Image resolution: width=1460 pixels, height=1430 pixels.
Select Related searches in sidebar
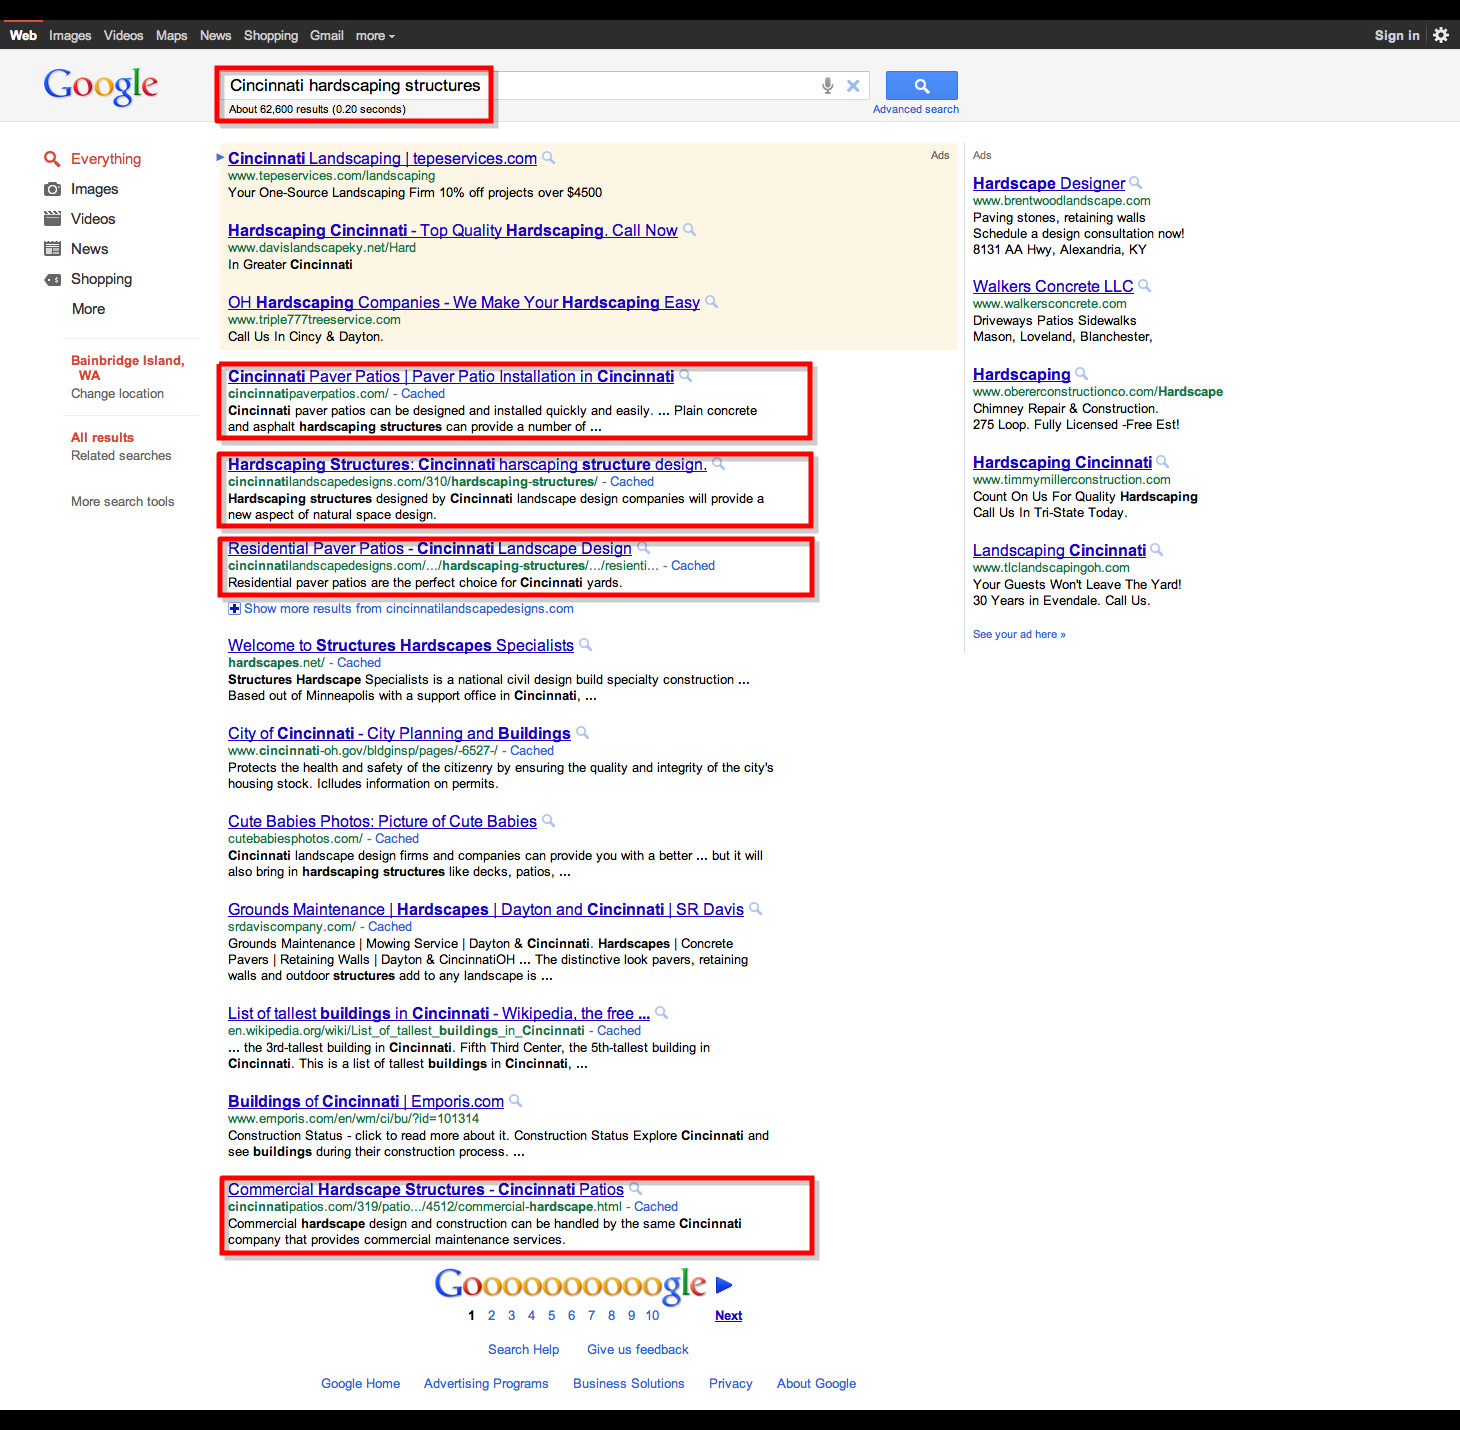[x=121, y=456]
